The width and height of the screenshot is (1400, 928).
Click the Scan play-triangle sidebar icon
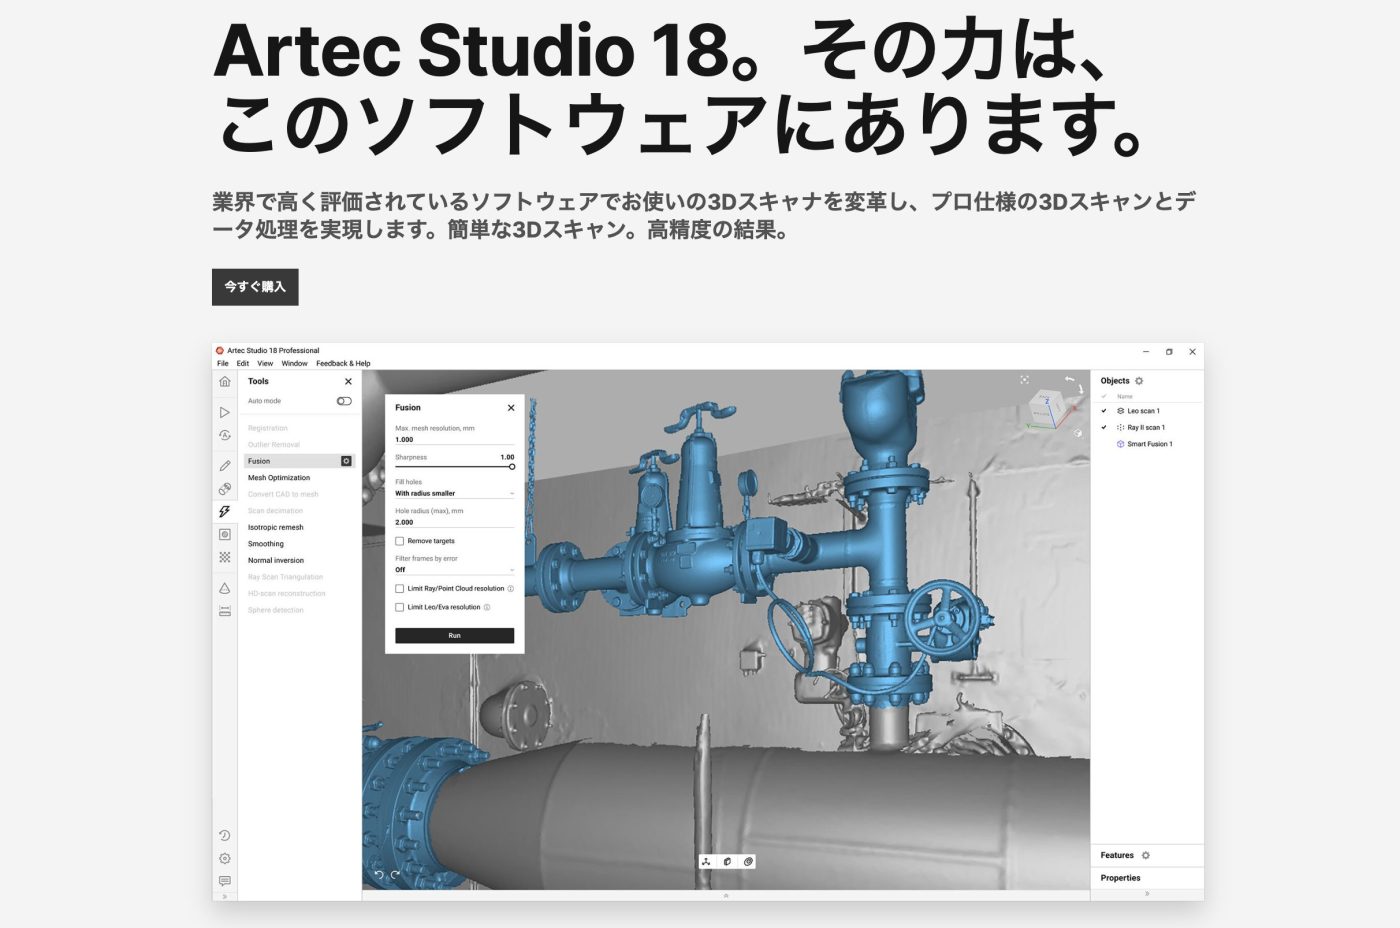(225, 412)
